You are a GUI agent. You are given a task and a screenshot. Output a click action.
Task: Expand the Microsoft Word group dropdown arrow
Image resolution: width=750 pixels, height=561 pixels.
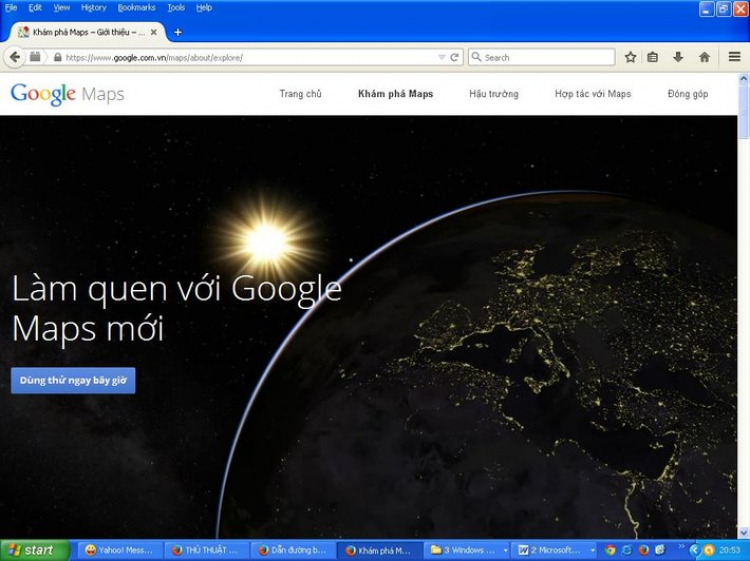[x=593, y=550]
